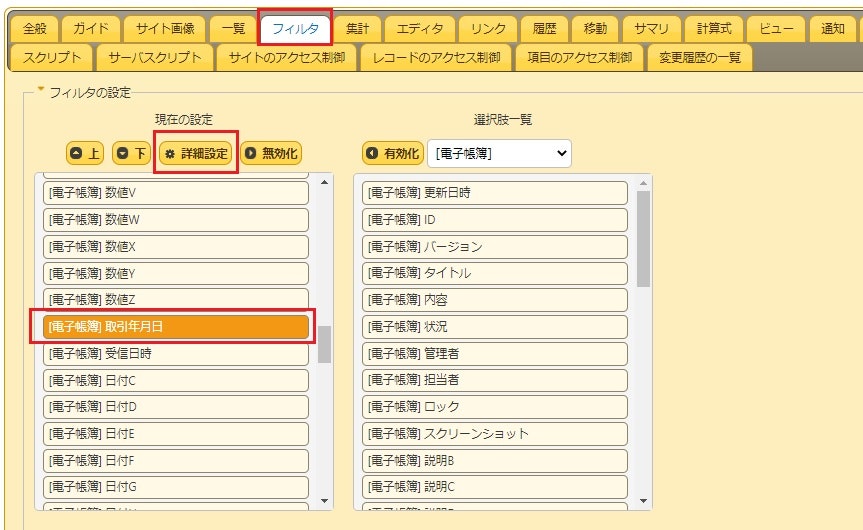863x530 pixels.
Task: Click options list scroll-down arrow
Action: point(643,501)
